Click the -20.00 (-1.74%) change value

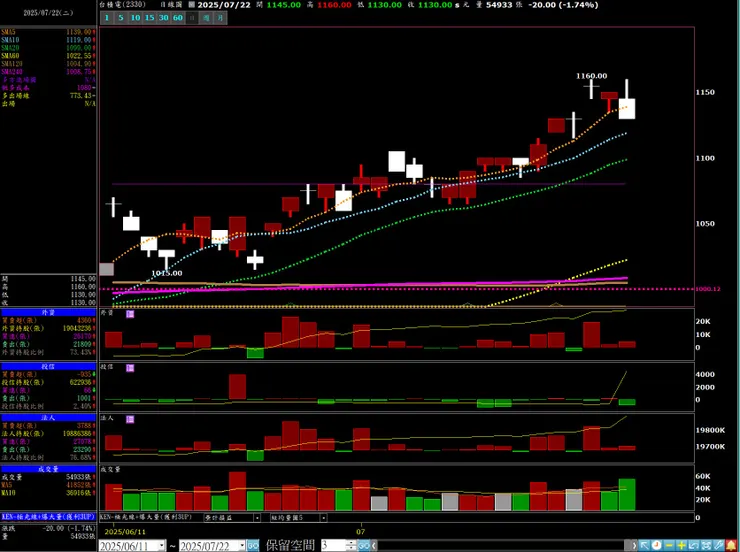563,5
